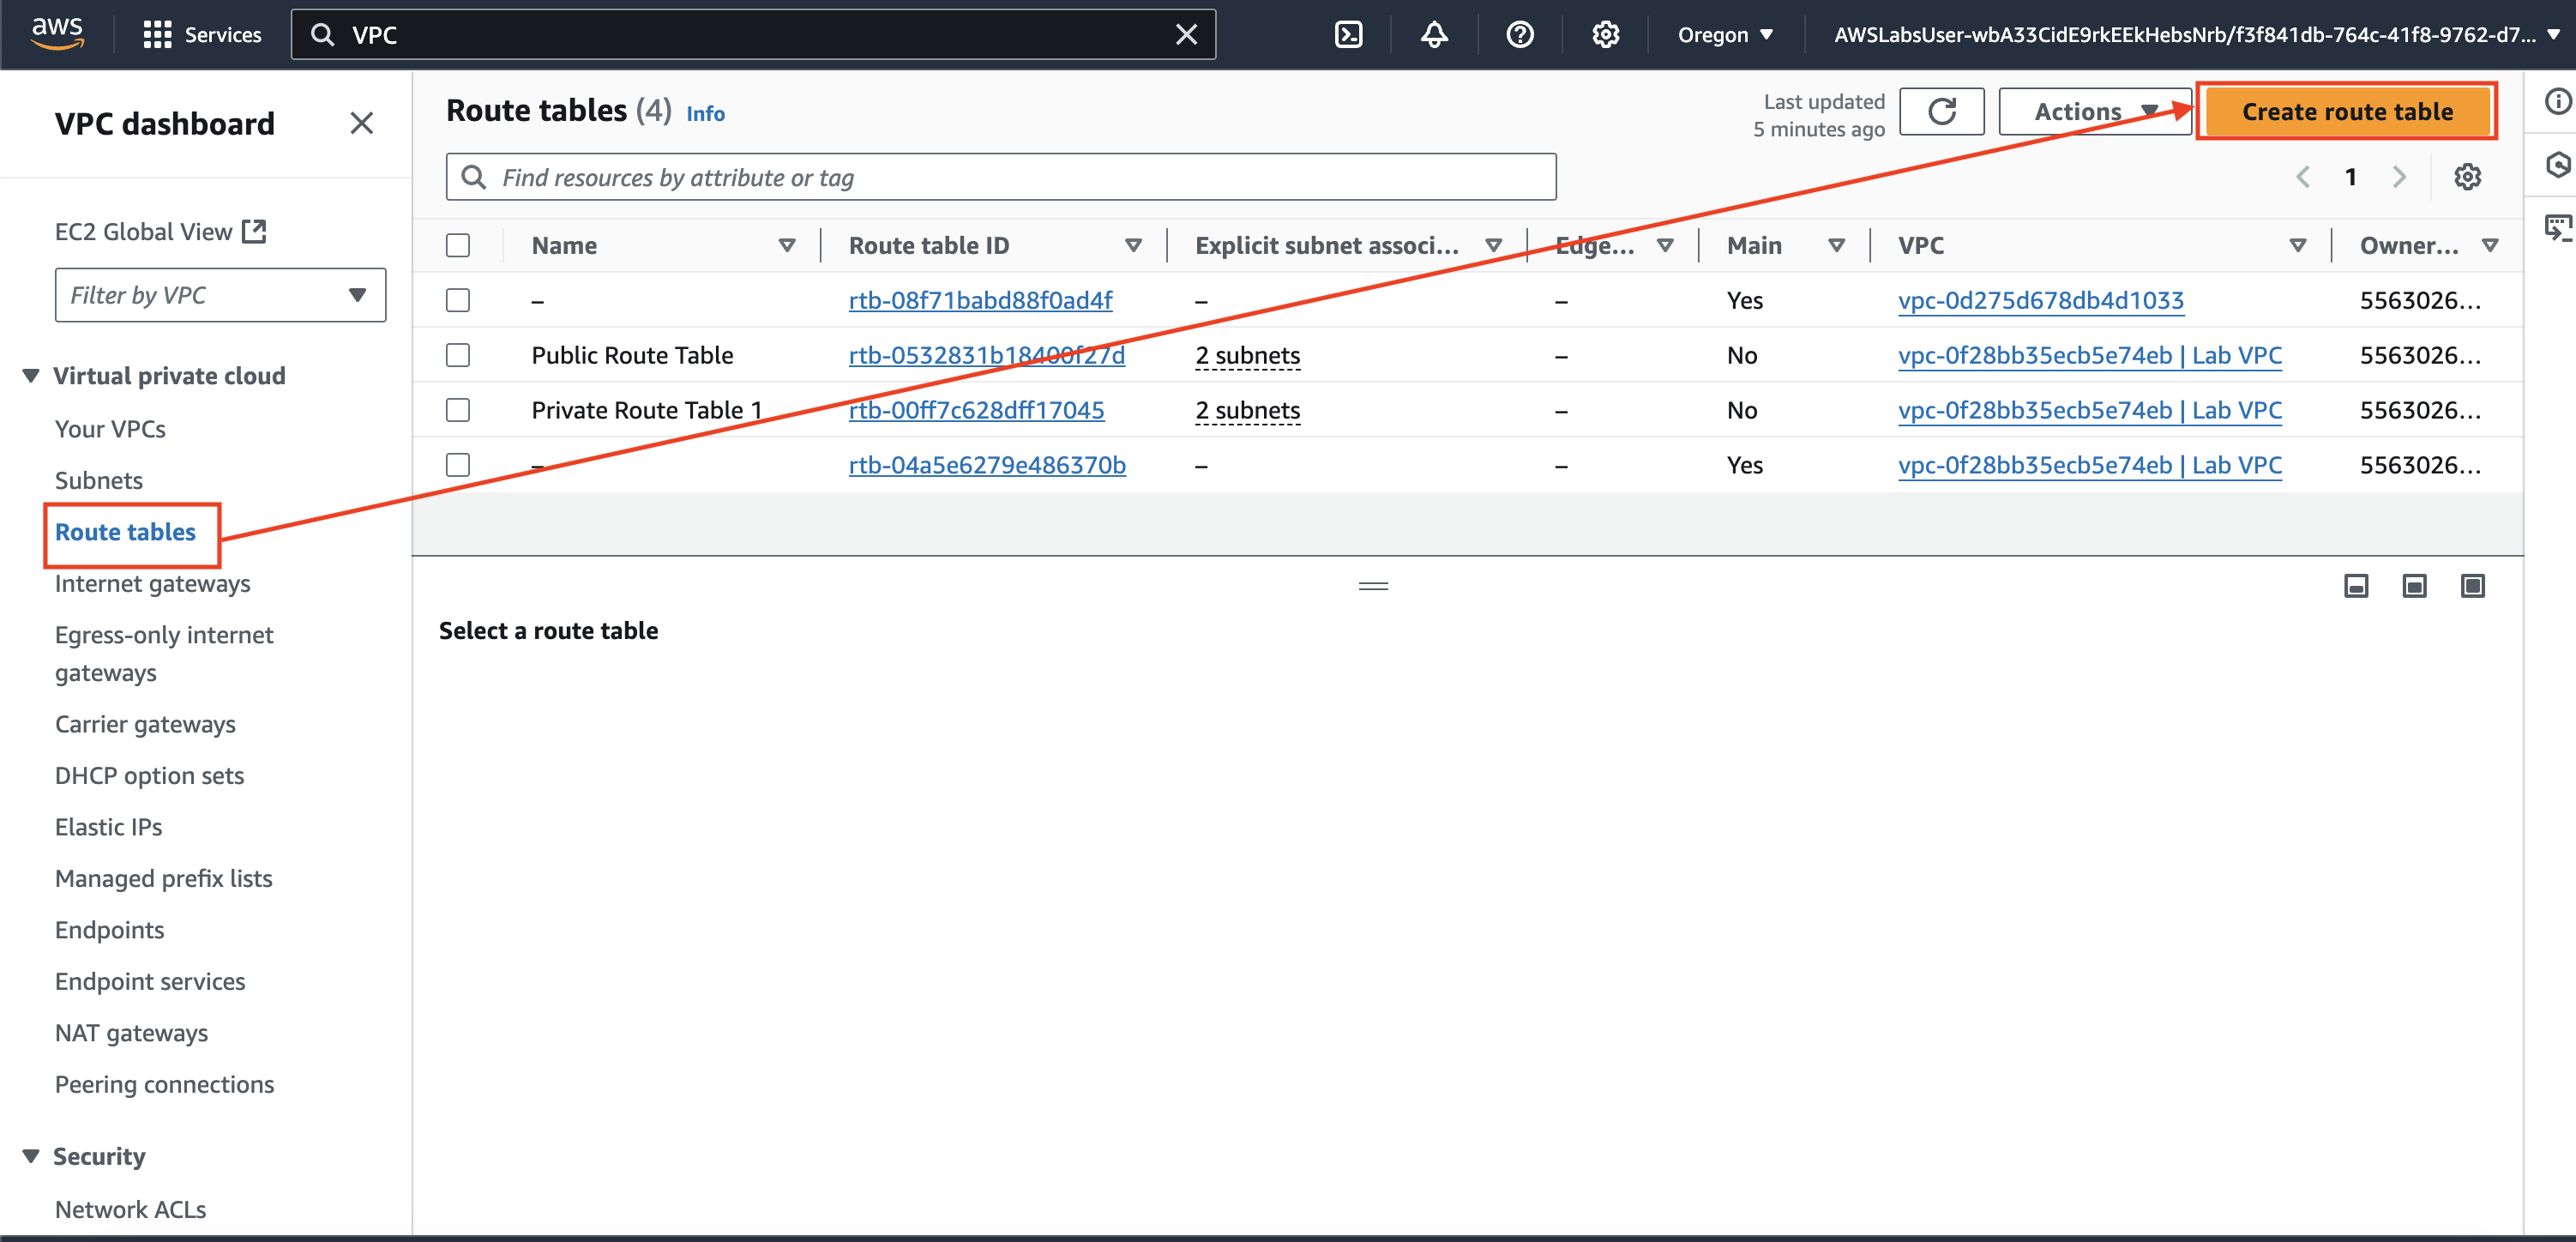Check the Public Route Table row checkbox
The image size is (2576, 1242).
tap(458, 355)
